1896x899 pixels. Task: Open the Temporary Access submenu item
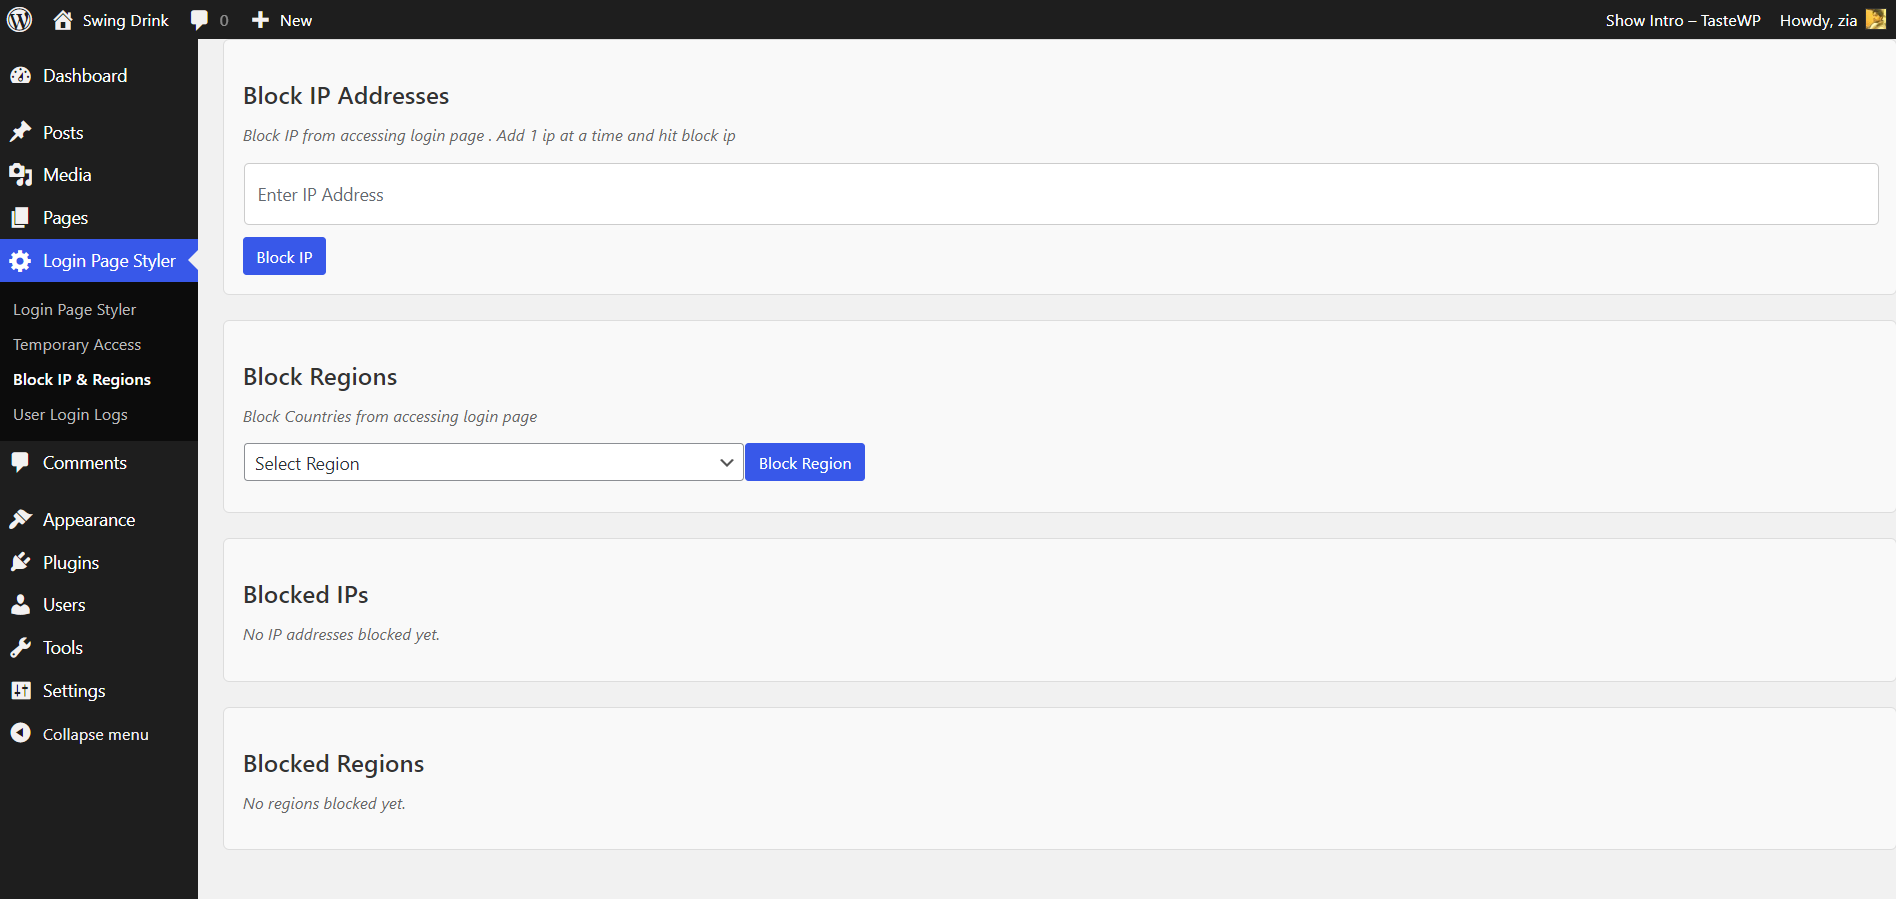pyautogui.click(x=77, y=345)
